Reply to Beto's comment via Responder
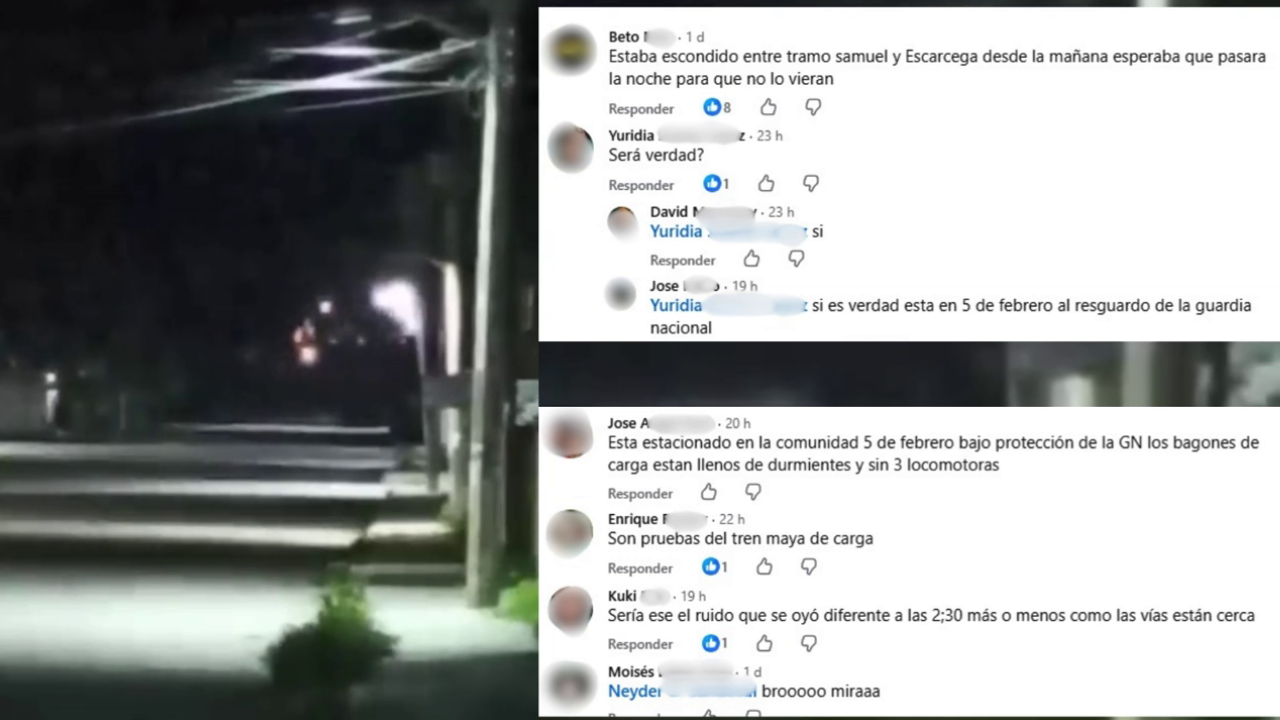Viewport: 1280px width, 720px height. pyautogui.click(x=641, y=108)
